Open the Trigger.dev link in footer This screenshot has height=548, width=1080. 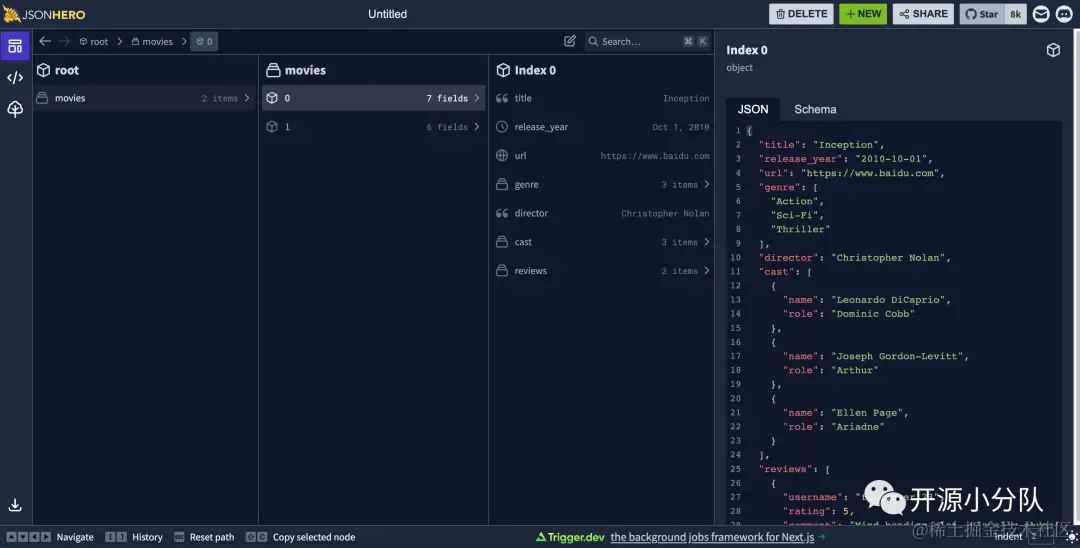570,537
